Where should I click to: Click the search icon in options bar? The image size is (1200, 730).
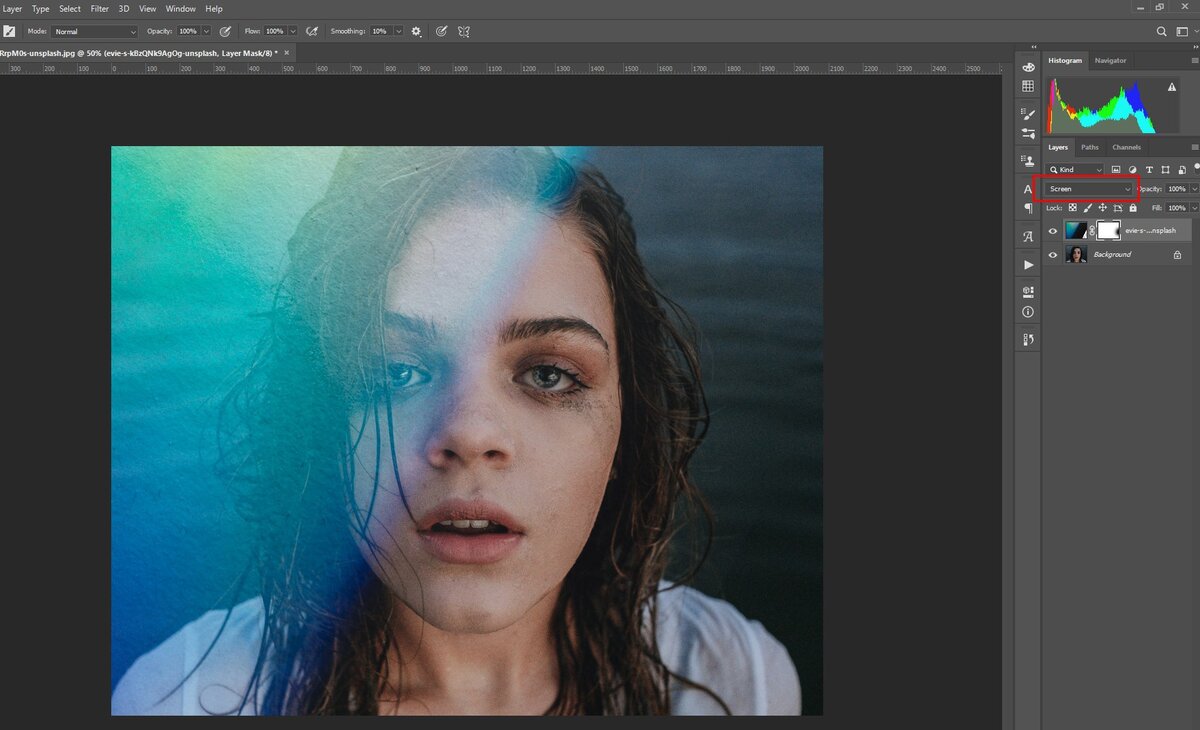(1161, 31)
